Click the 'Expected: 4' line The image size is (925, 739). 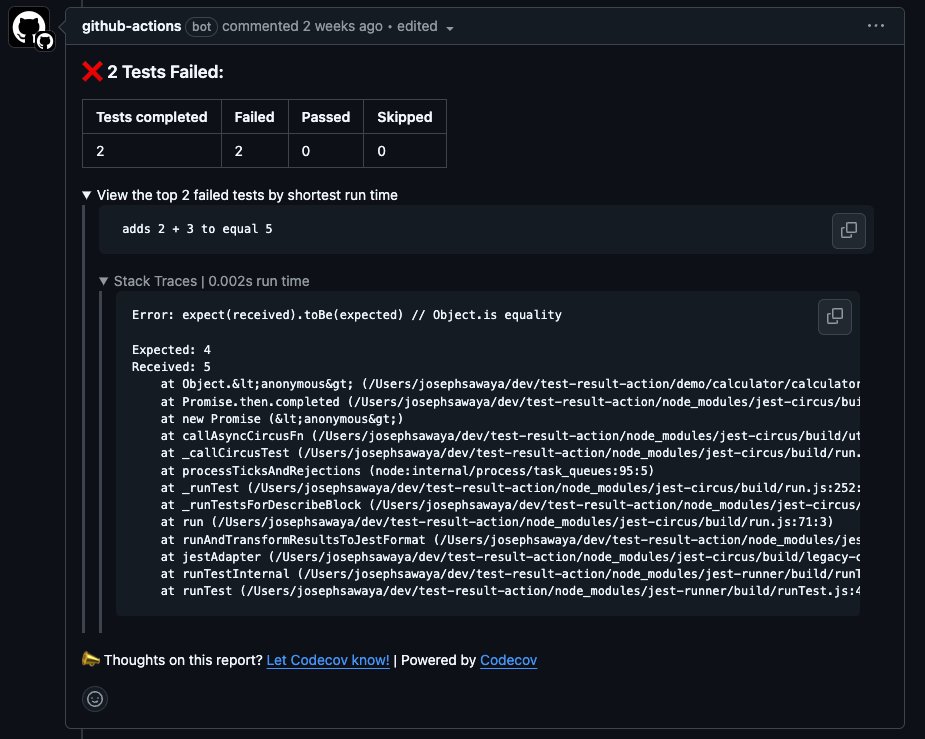(x=171, y=349)
